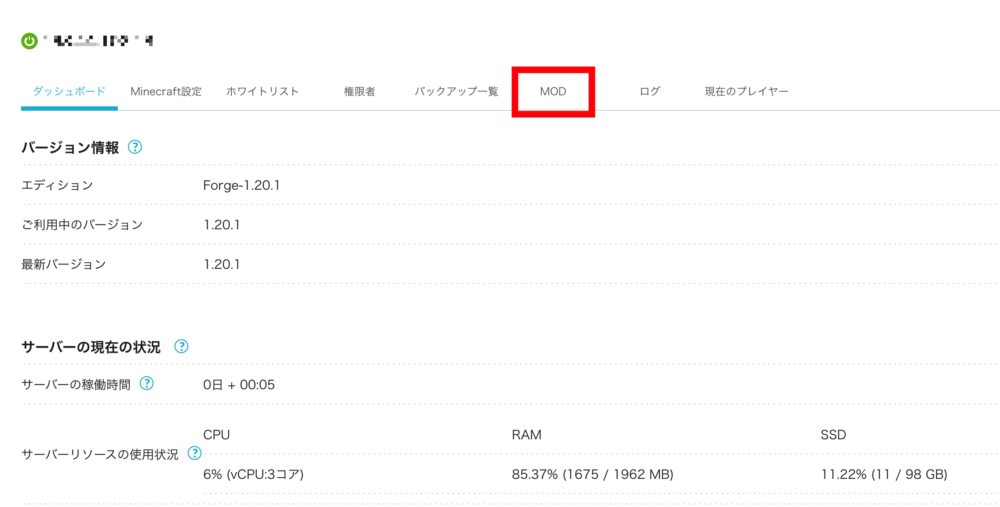
Task: Select CPU usage 6% (vCPU:3コア)
Action: pyautogui.click(x=253, y=474)
